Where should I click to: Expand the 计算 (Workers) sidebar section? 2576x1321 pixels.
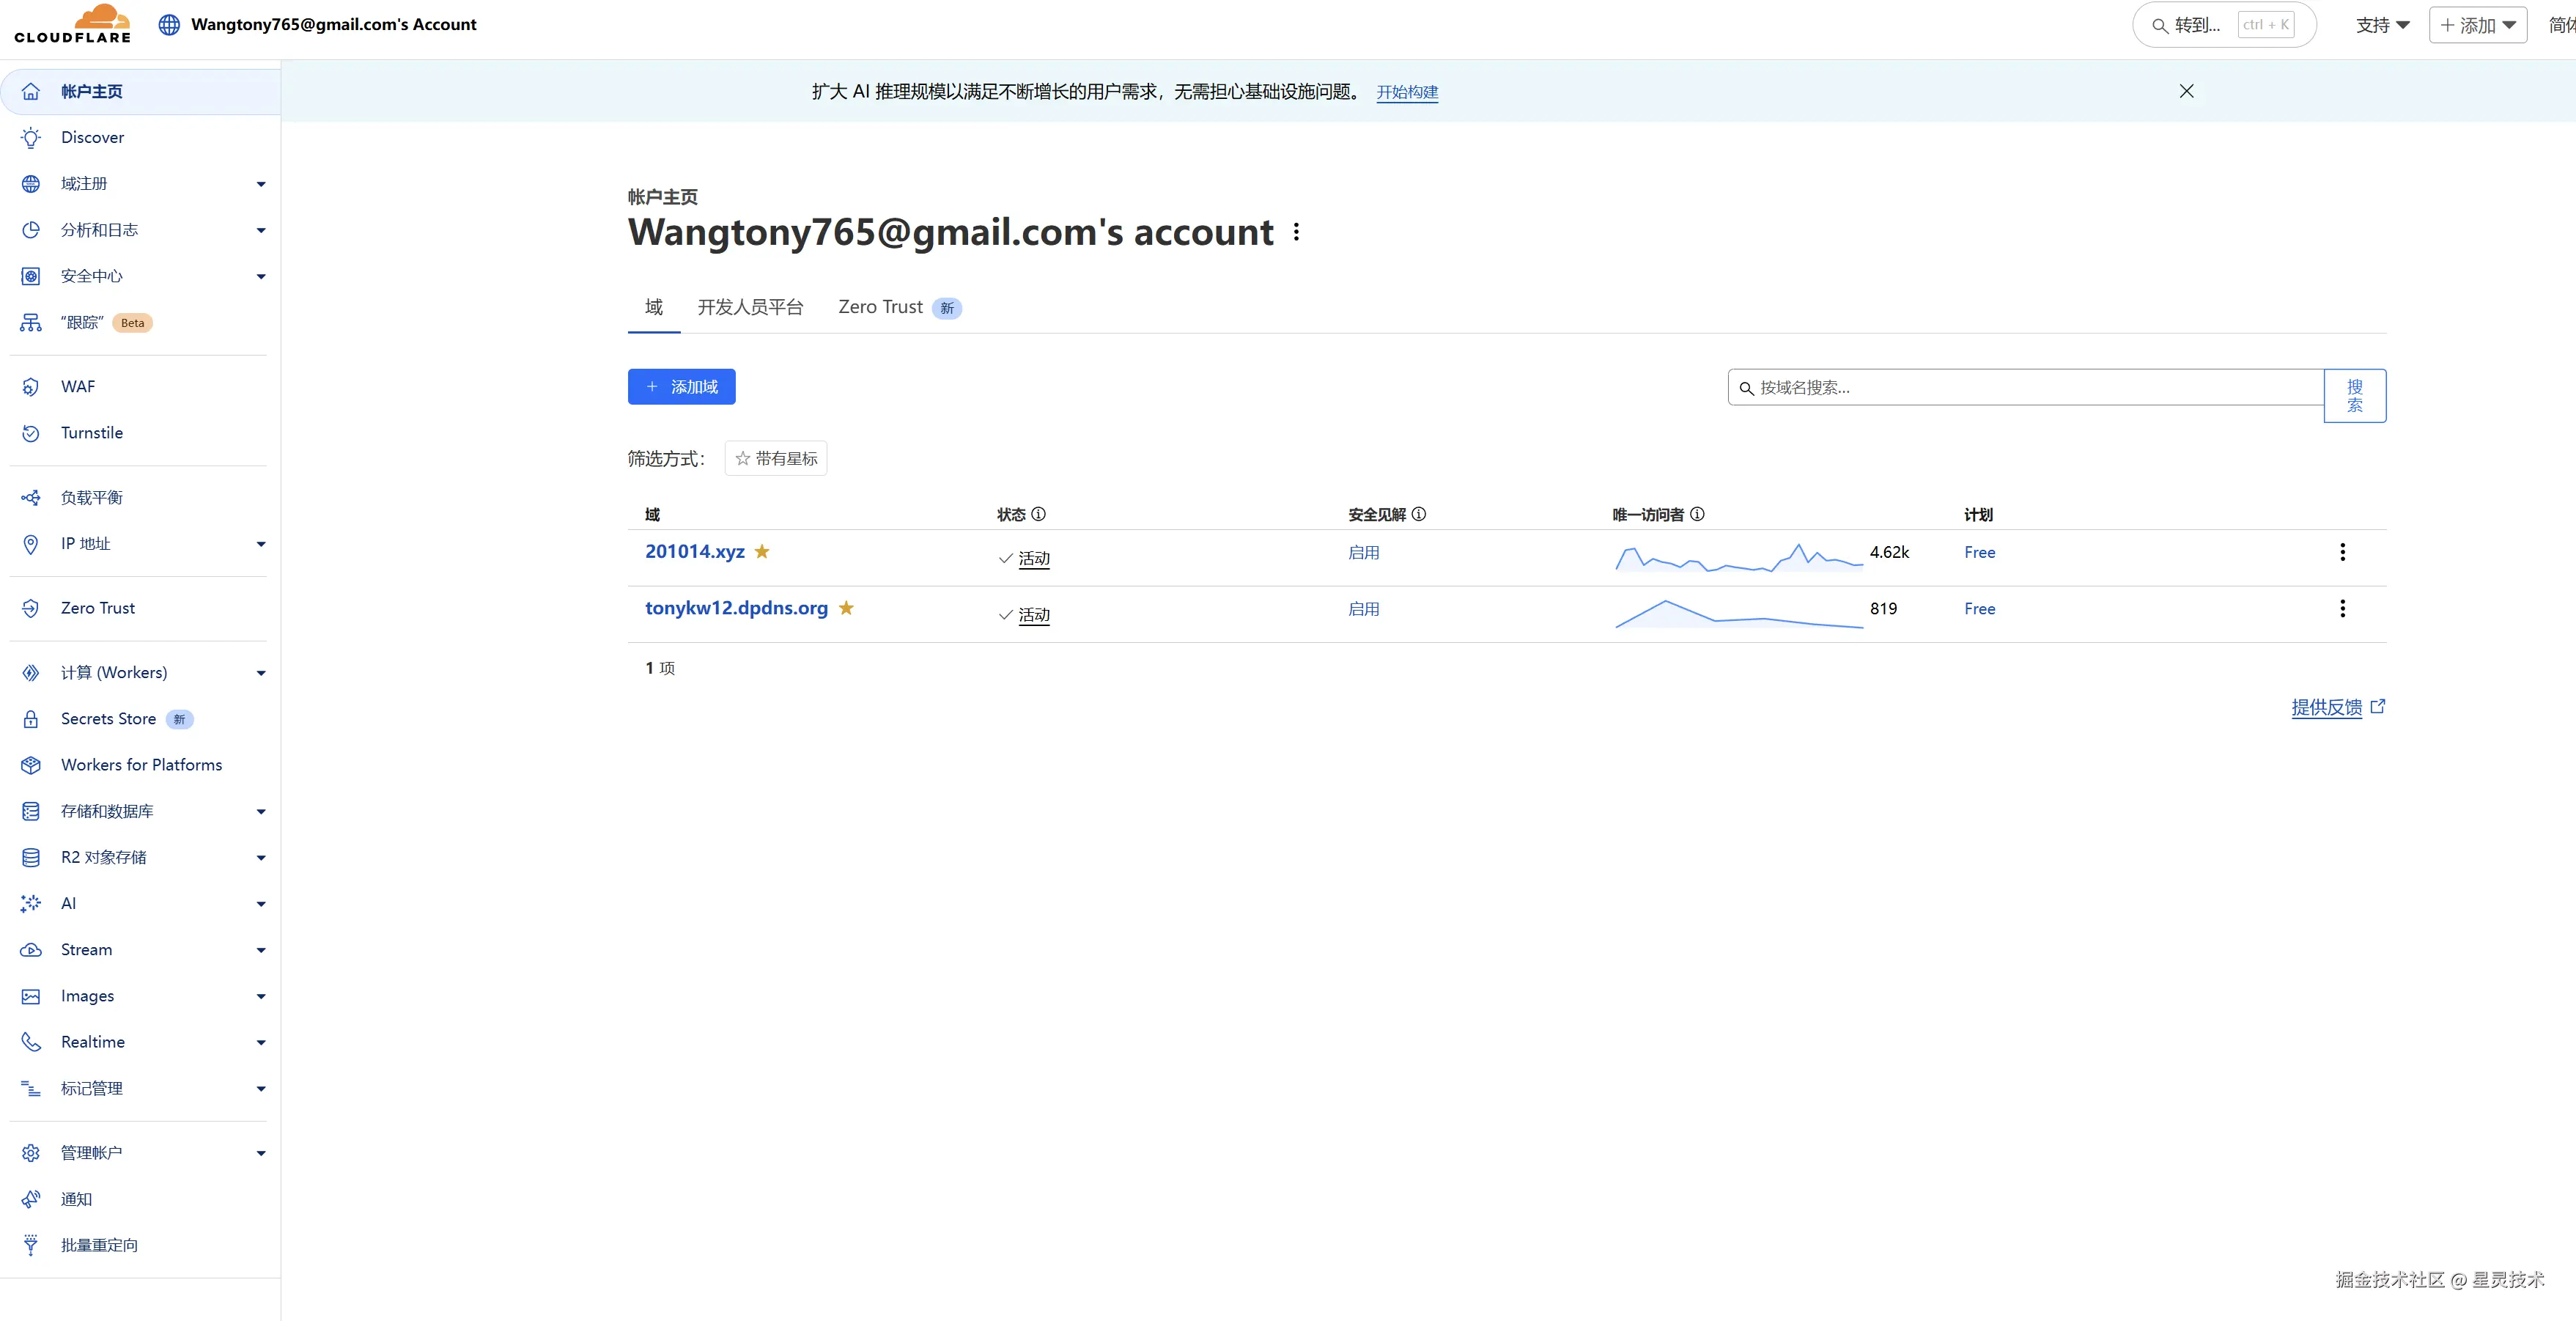click(x=261, y=673)
